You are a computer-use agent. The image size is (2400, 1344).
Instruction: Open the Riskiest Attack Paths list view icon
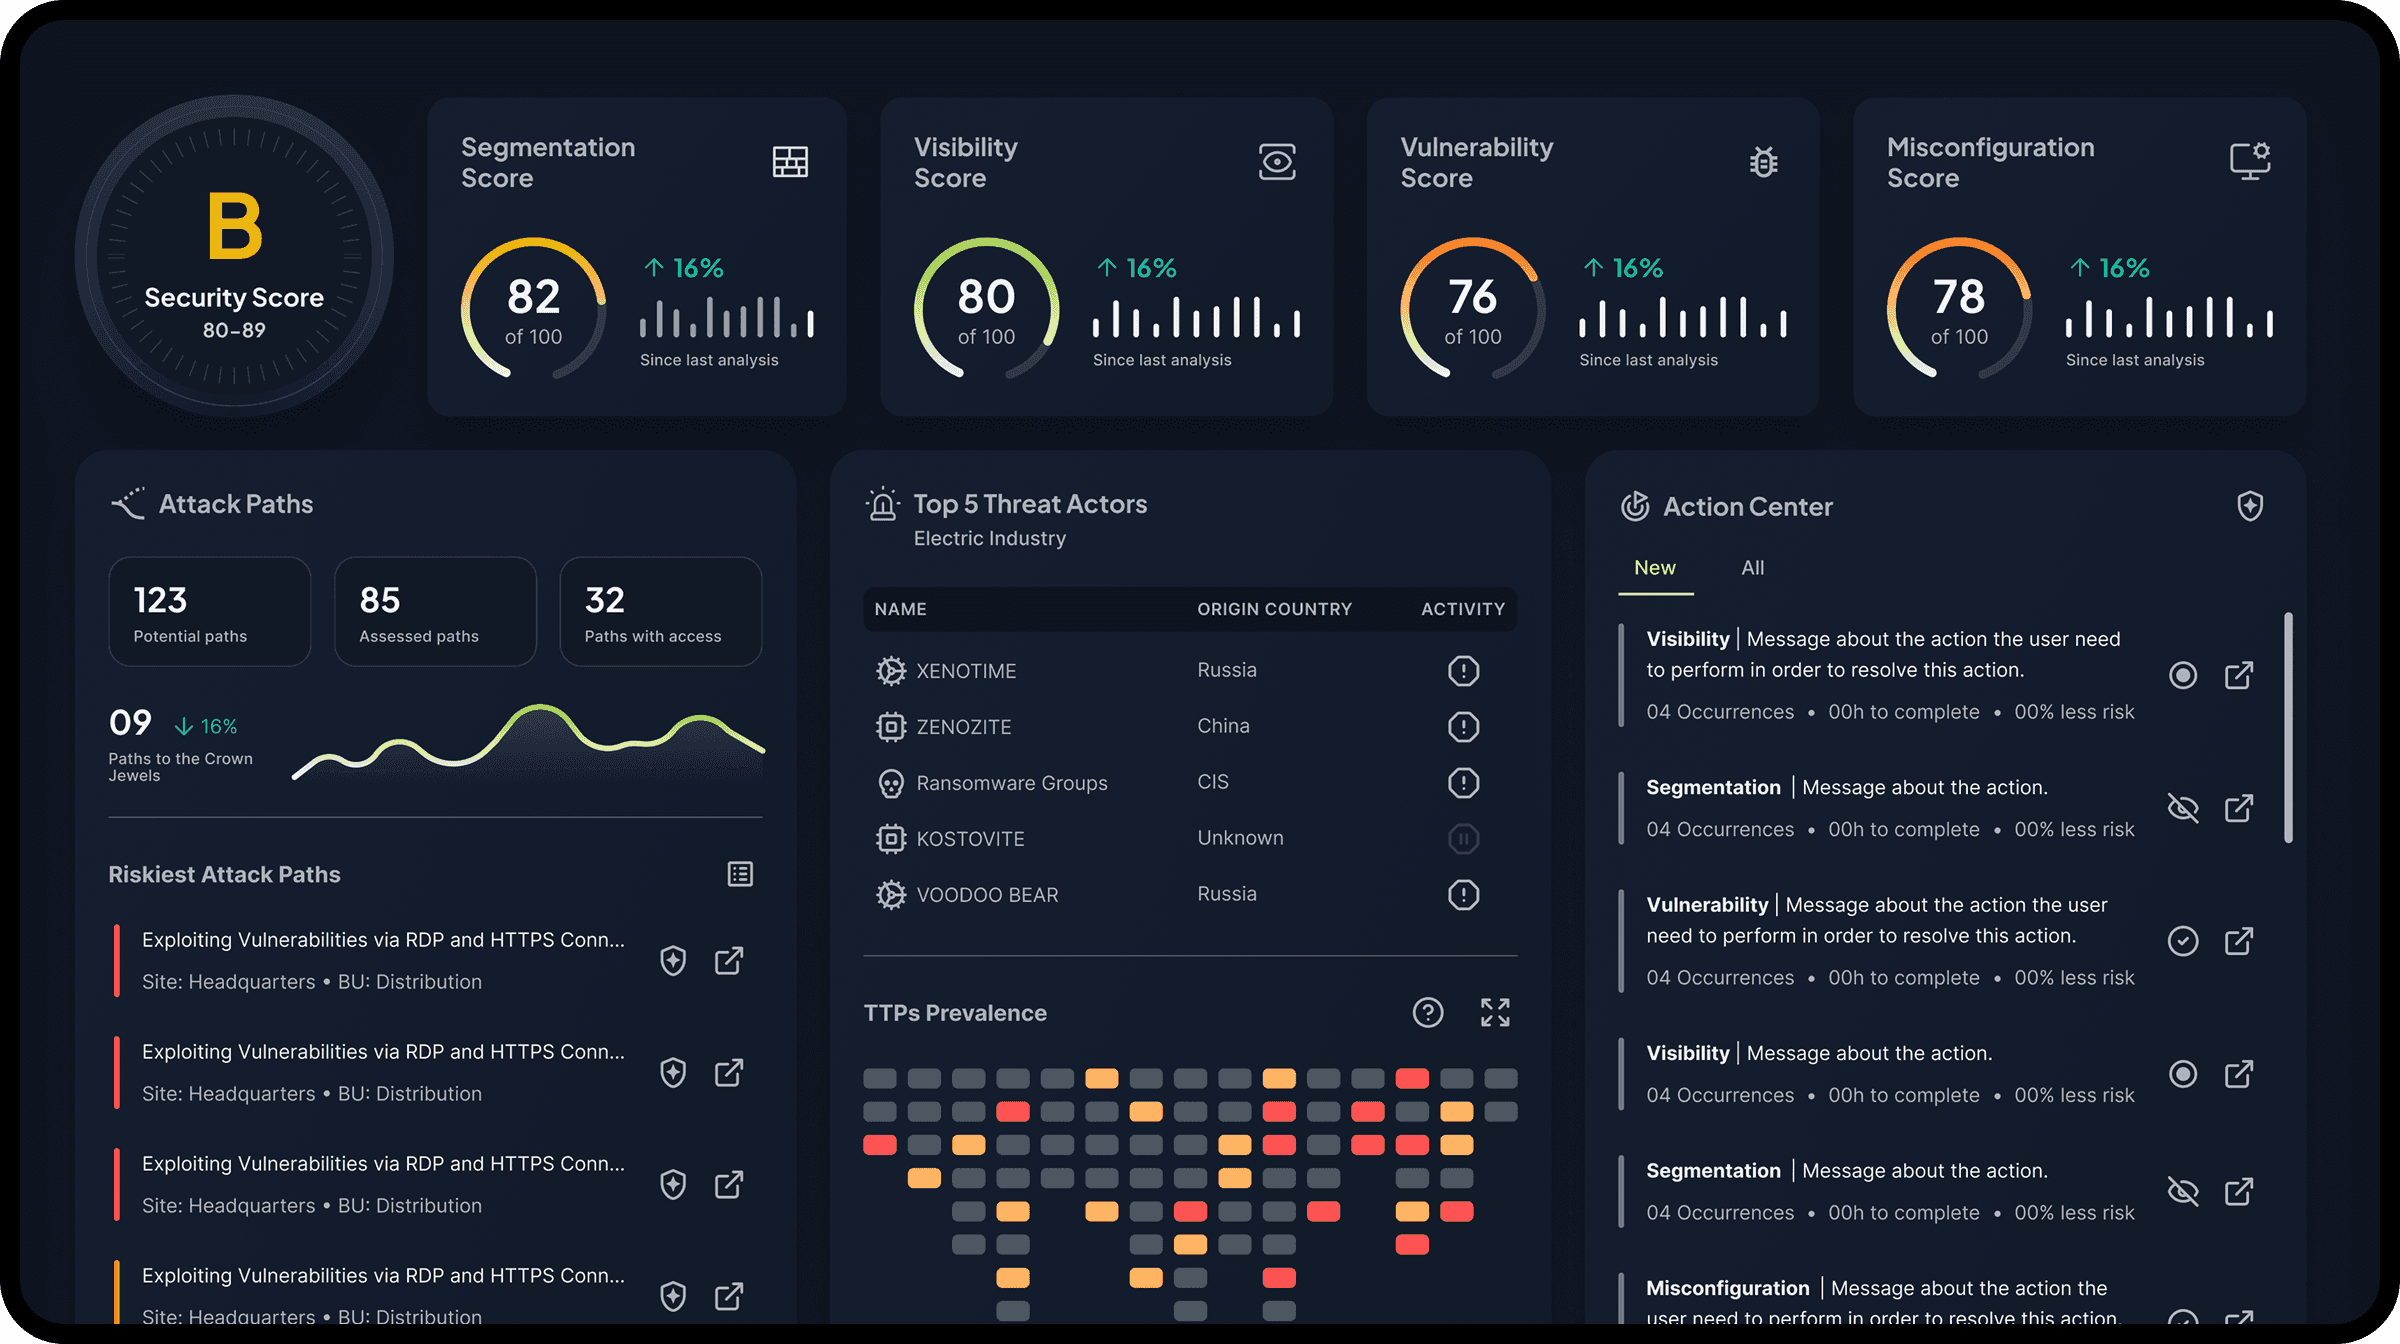tap(740, 874)
